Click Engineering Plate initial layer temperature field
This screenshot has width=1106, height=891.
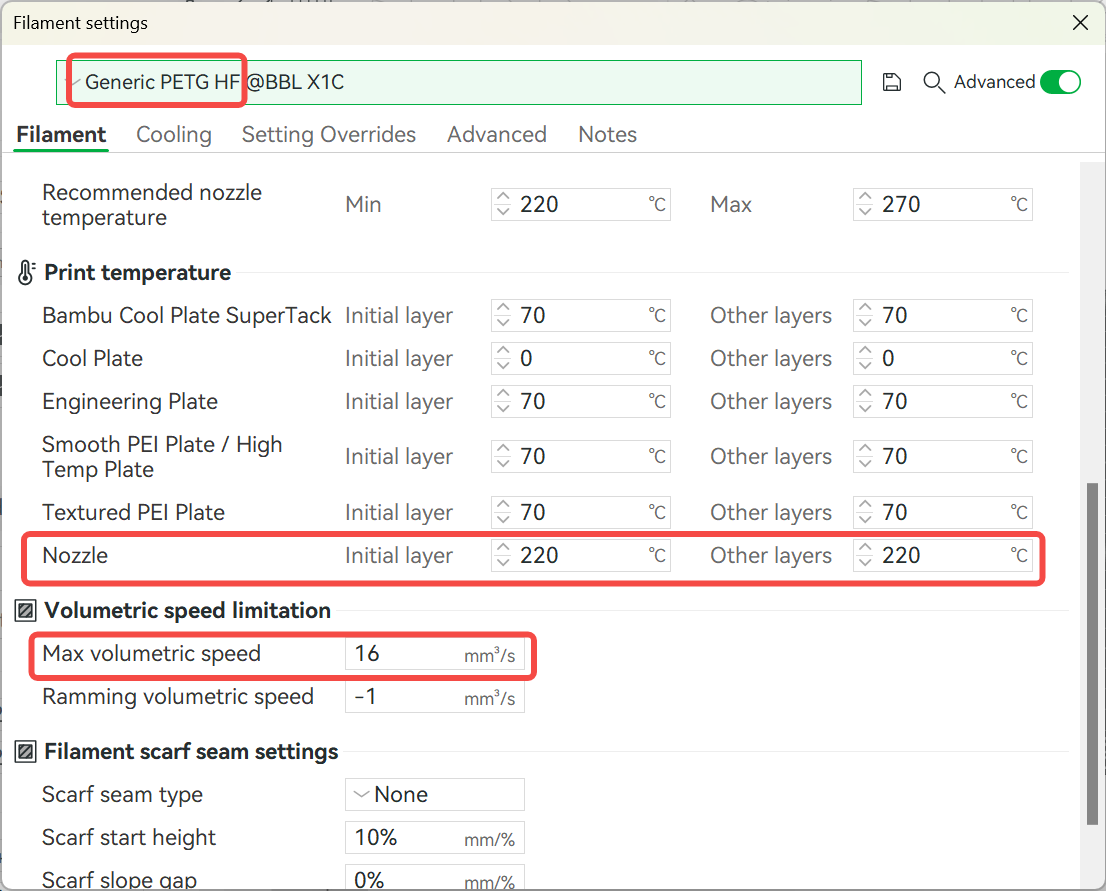(x=581, y=401)
